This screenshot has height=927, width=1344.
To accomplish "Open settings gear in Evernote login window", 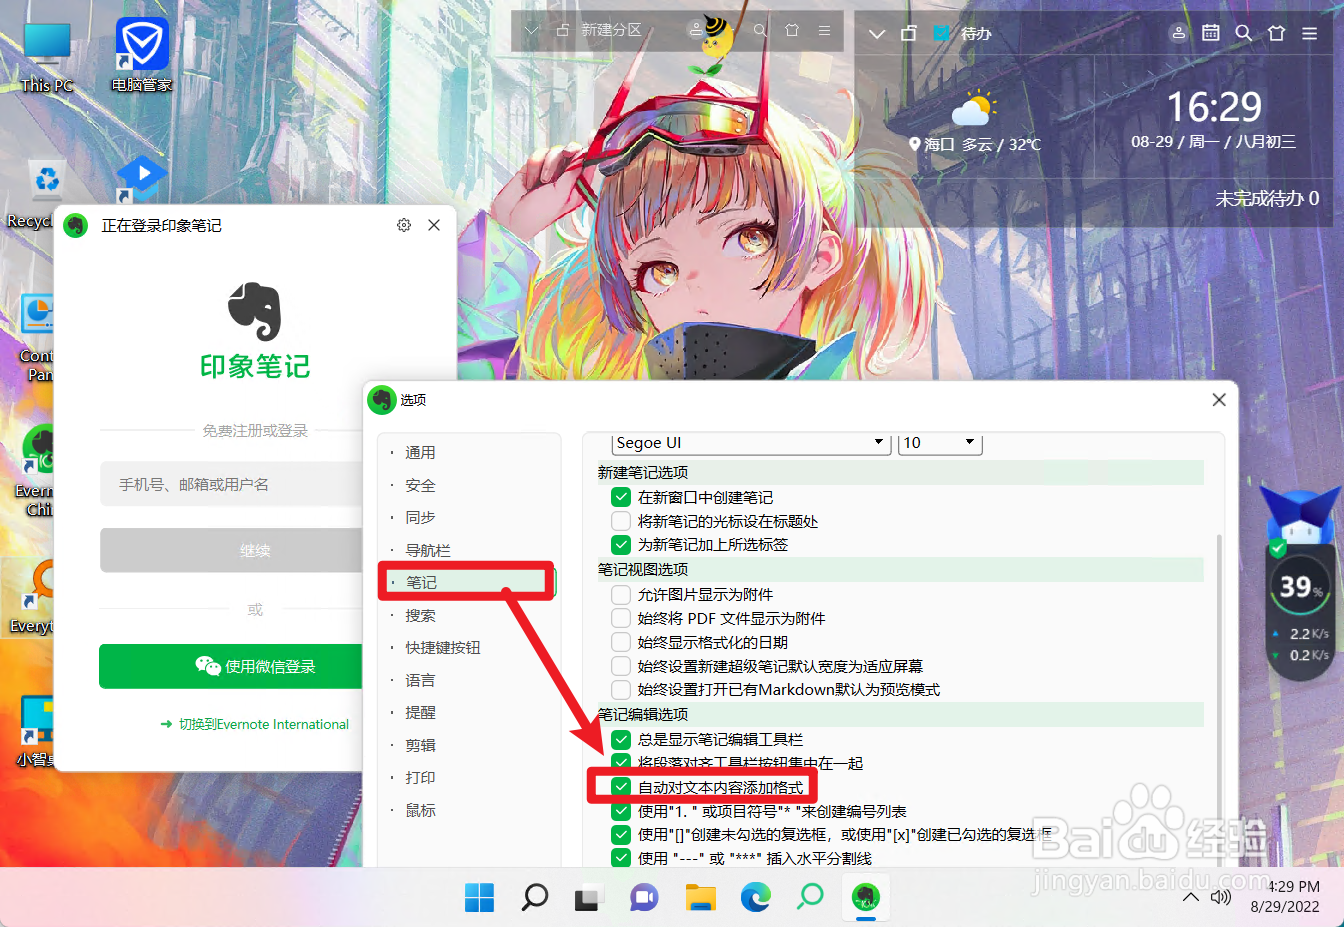I will (404, 225).
